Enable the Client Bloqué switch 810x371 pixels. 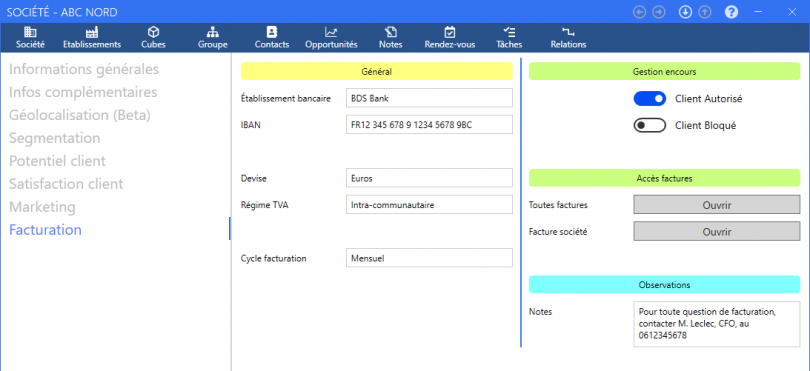point(650,125)
